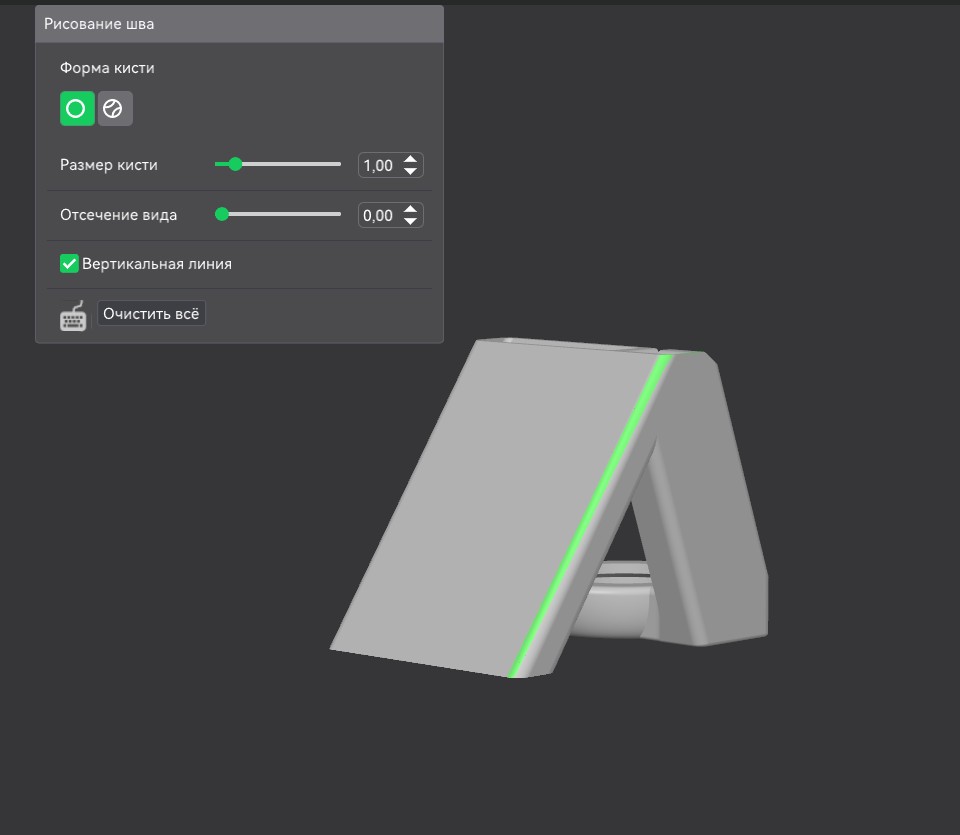Click the brush size value 1,00
Screen dimensions: 960x835
[x=378, y=165]
